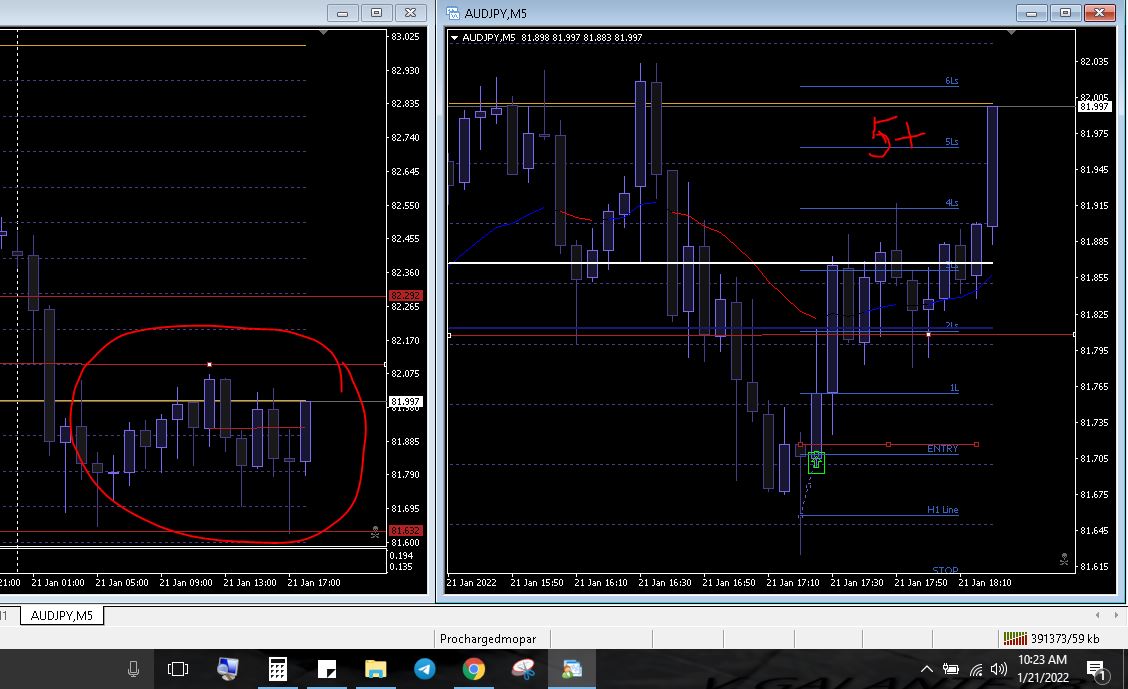Screen dimensions: 1128x689
Task: Open Wi-Fi network tray icon
Action: pyautogui.click(x=975, y=670)
